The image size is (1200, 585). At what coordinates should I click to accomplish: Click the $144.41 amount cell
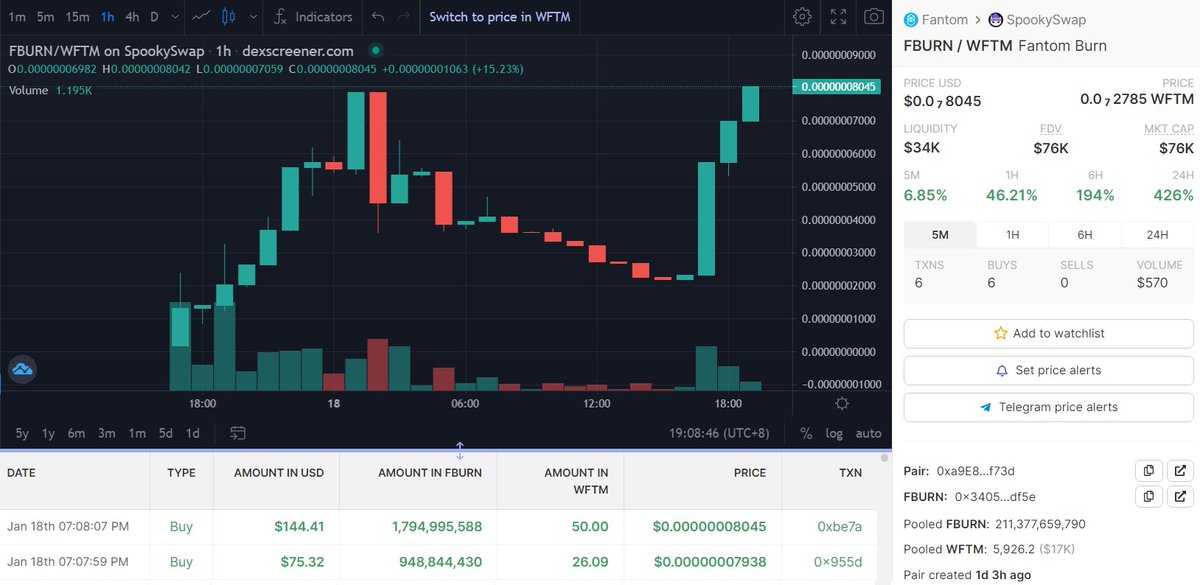pos(298,526)
